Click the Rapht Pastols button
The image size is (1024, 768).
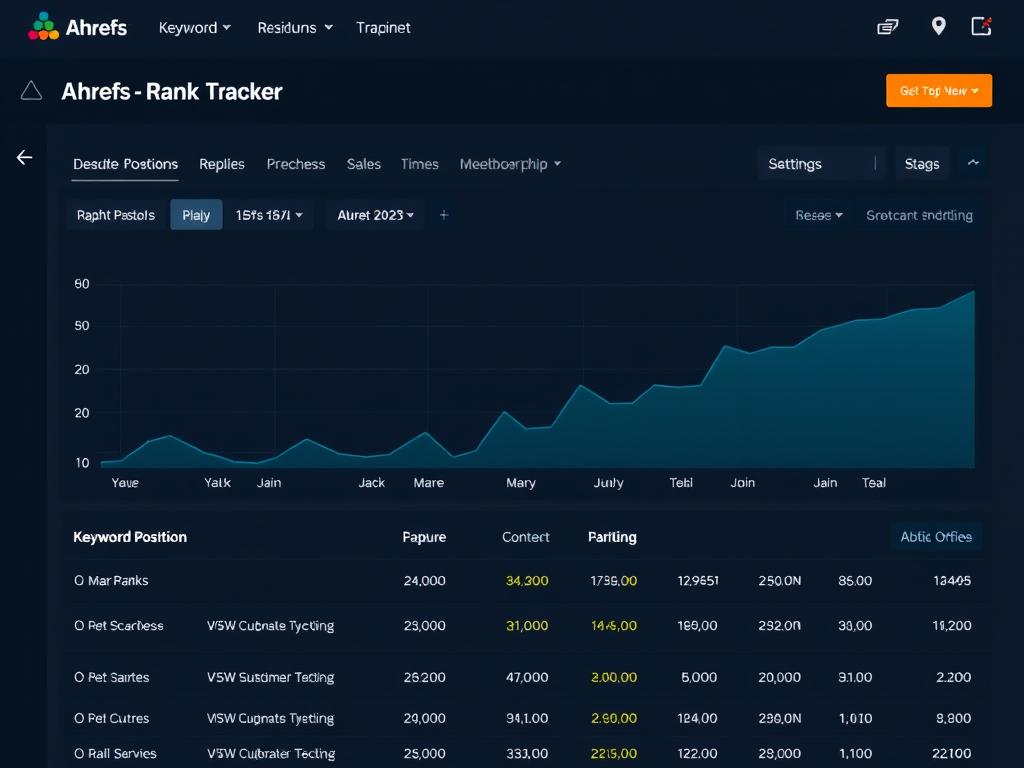(x=116, y=215)
